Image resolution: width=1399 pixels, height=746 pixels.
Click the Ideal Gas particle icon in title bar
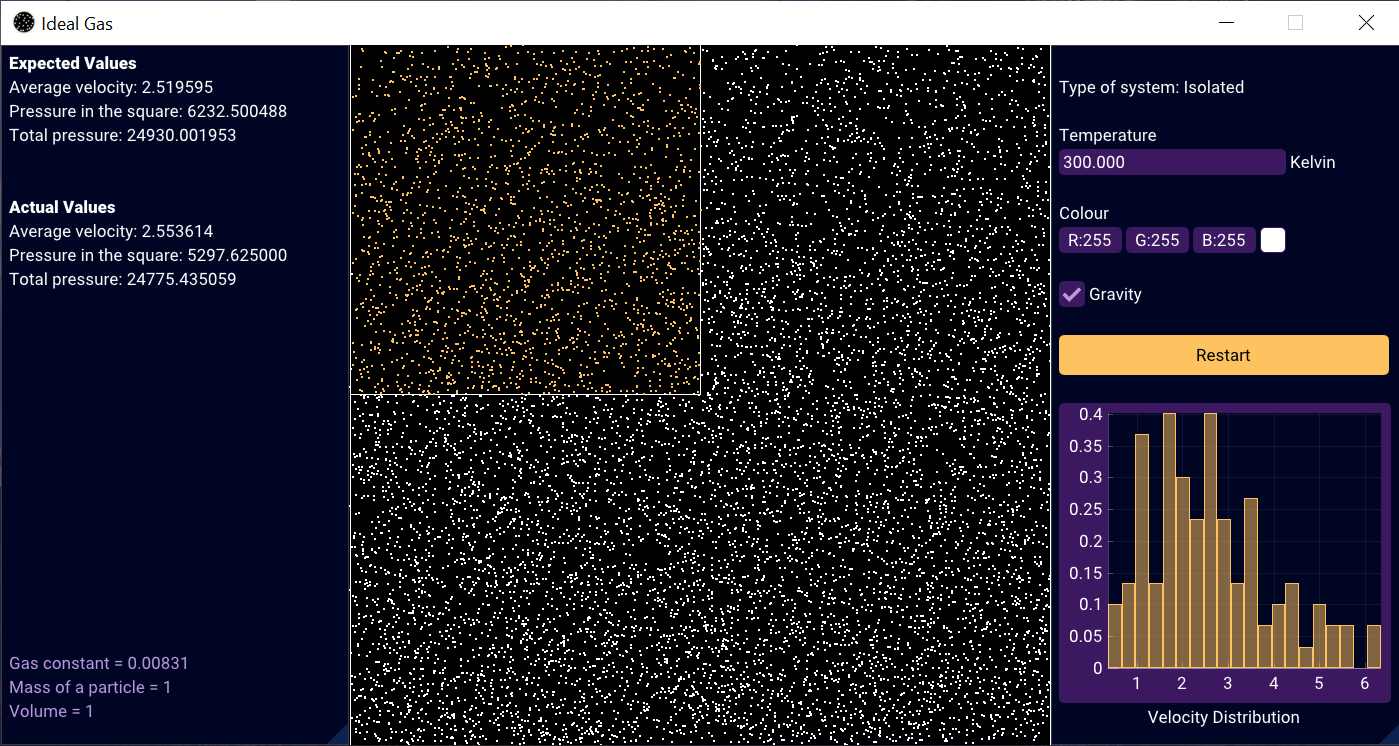pos(22,21)
